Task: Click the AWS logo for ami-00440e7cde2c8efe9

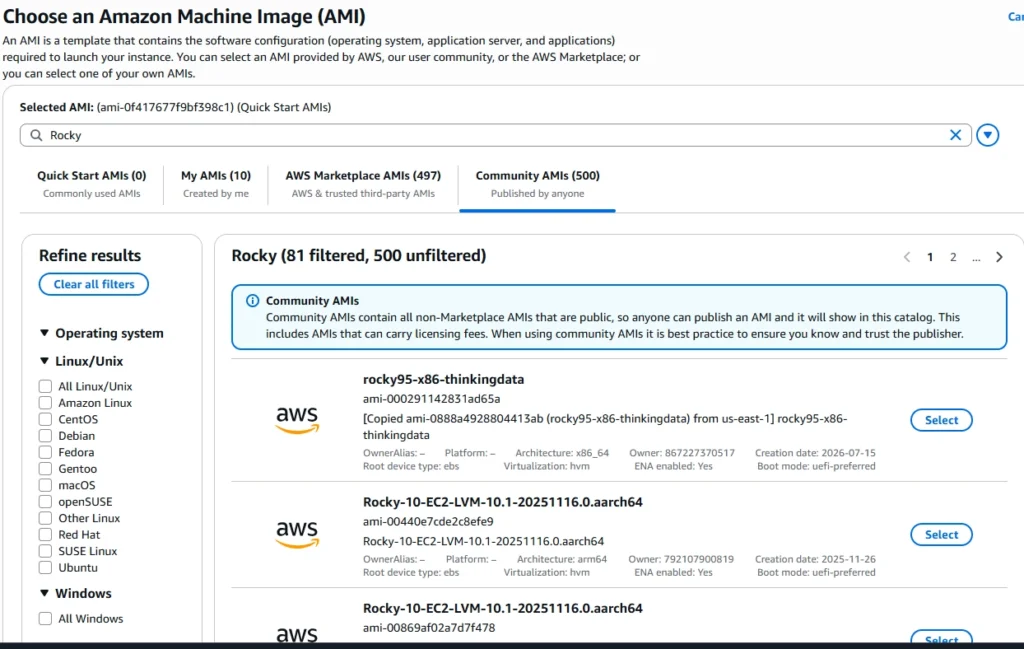Action: [297, 534]
